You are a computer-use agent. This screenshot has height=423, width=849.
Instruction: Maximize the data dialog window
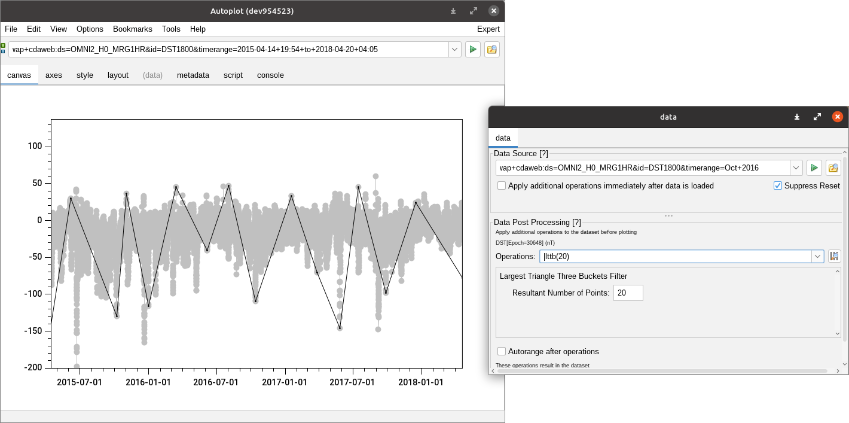(817, 117)
